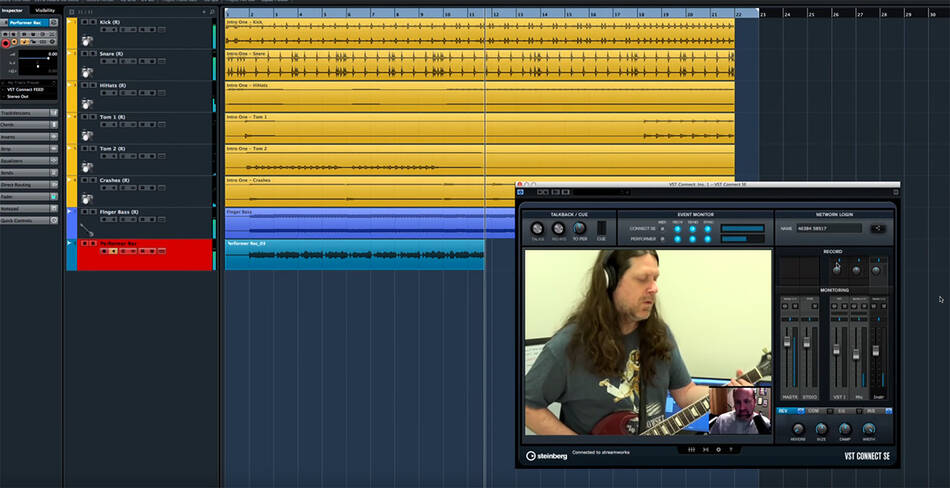Click the TALKB talkback knob

point(537,229)
